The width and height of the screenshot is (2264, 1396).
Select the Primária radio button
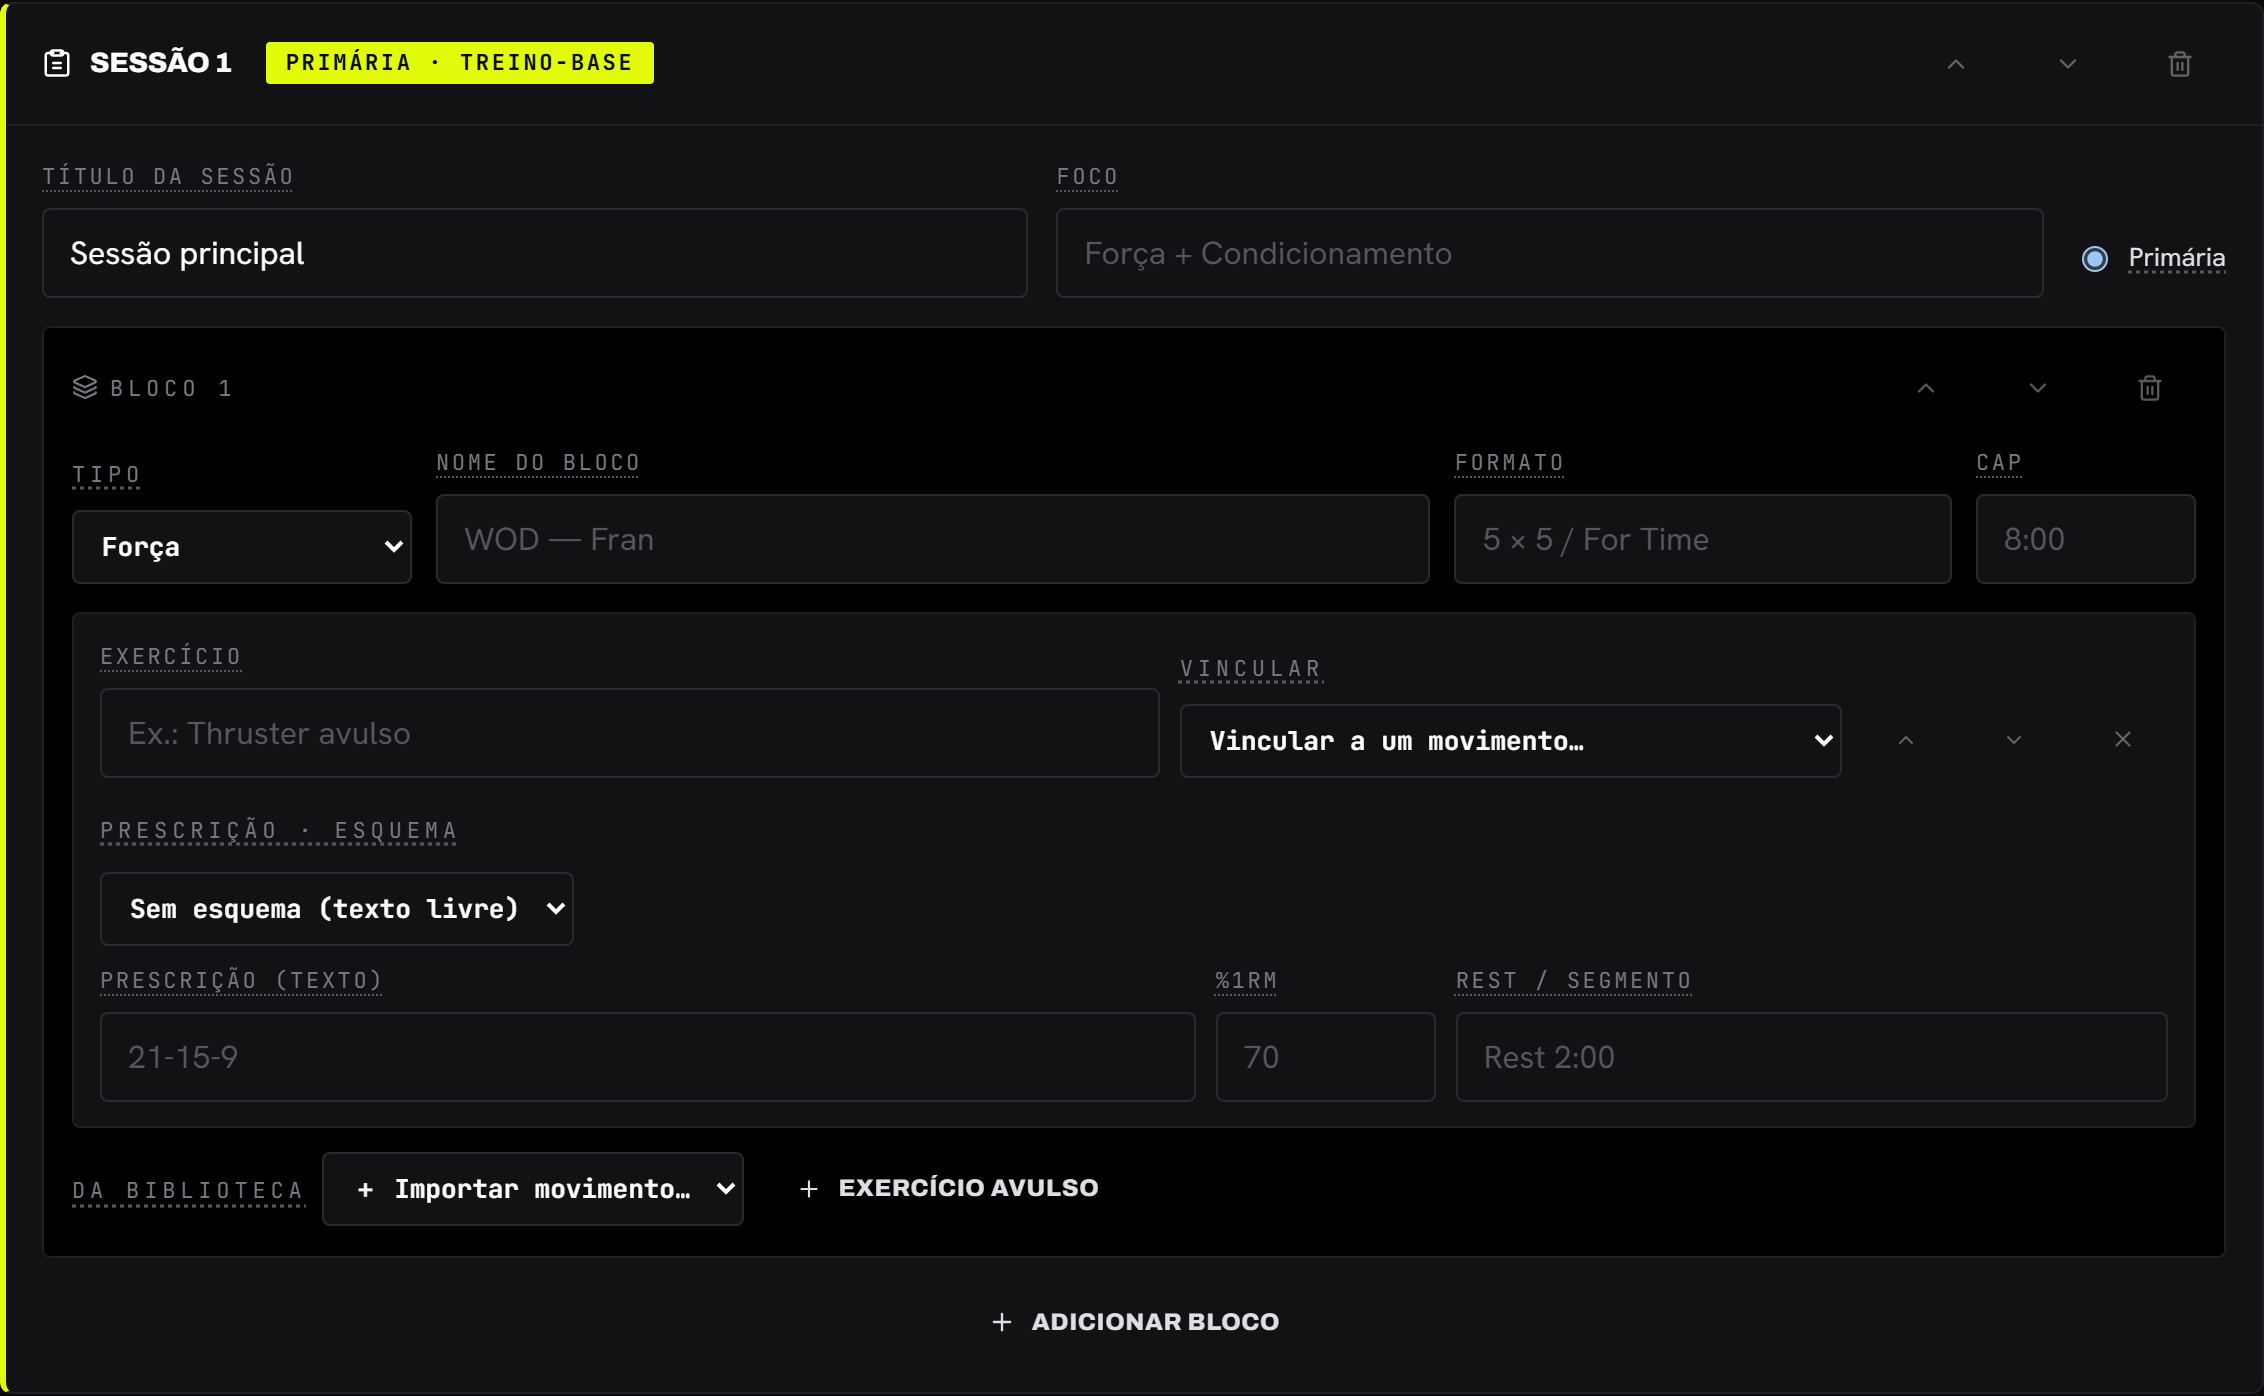(x=2095, y=259)
